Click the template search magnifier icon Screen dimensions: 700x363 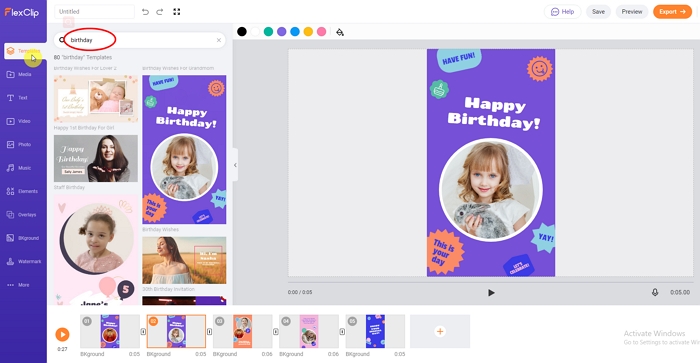click(62, 40)
